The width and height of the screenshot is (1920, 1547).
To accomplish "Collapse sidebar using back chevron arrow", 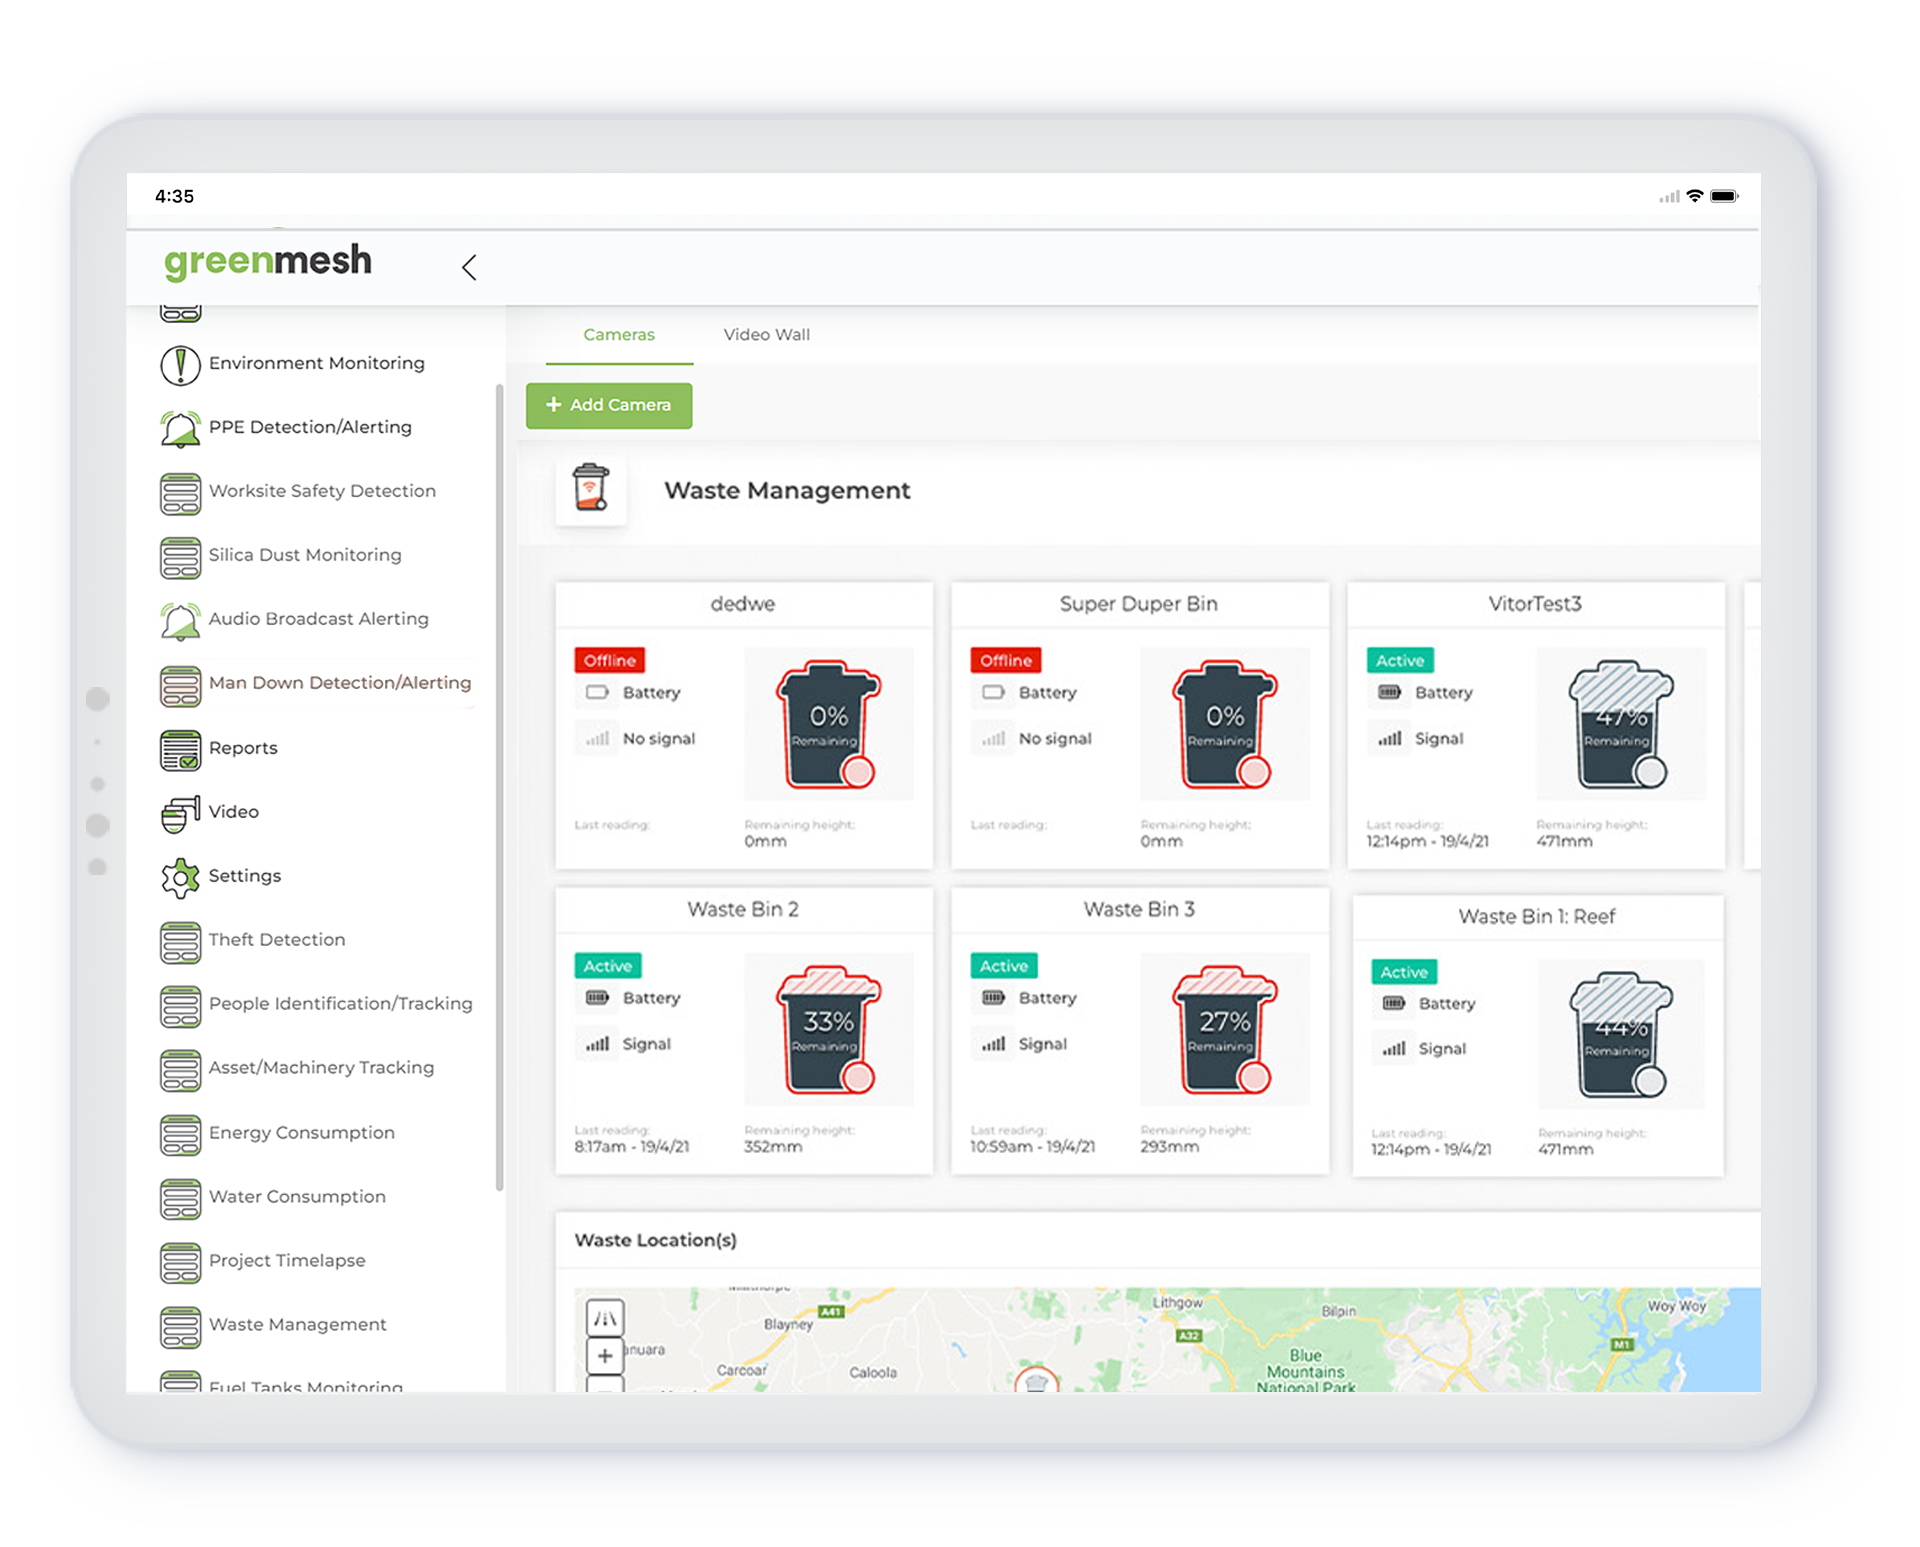I will 469,267.
